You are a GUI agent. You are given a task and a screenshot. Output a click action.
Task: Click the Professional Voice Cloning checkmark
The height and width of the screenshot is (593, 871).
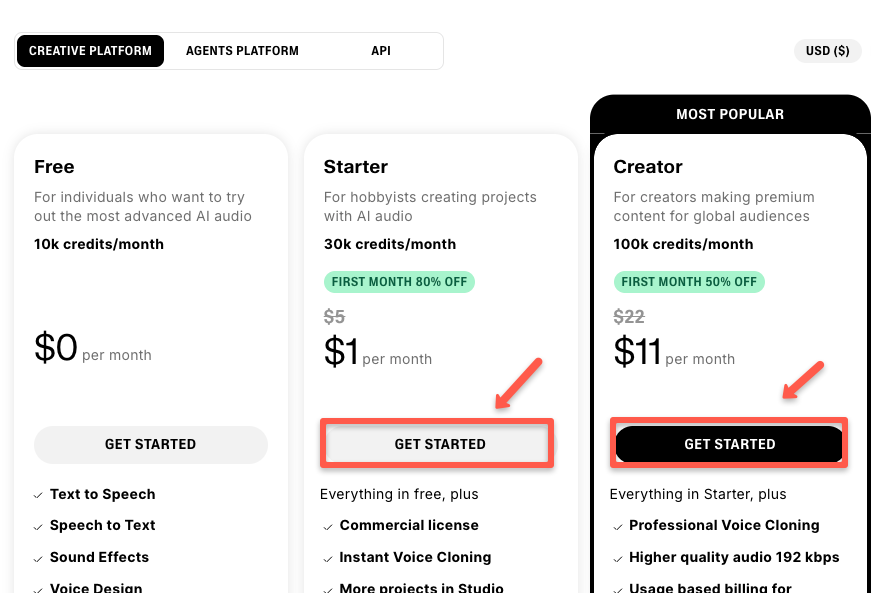(617, 525)
